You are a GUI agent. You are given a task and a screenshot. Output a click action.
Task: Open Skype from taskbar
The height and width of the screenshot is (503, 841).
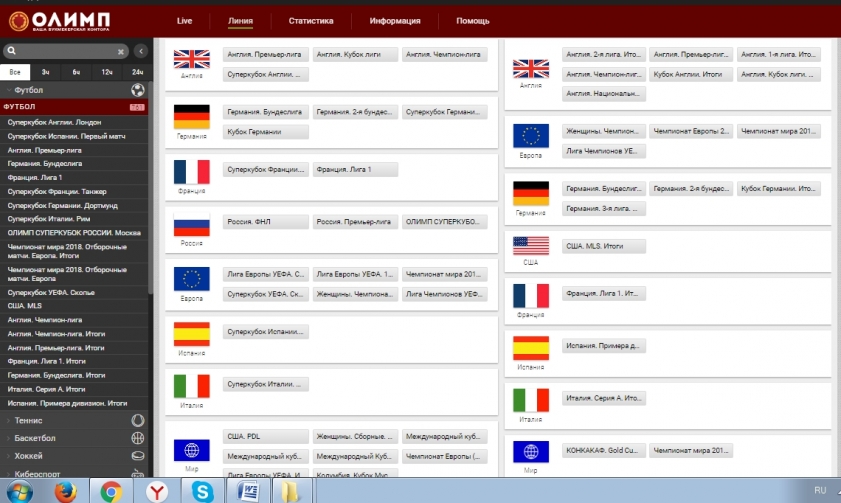[x=202, y=492]
